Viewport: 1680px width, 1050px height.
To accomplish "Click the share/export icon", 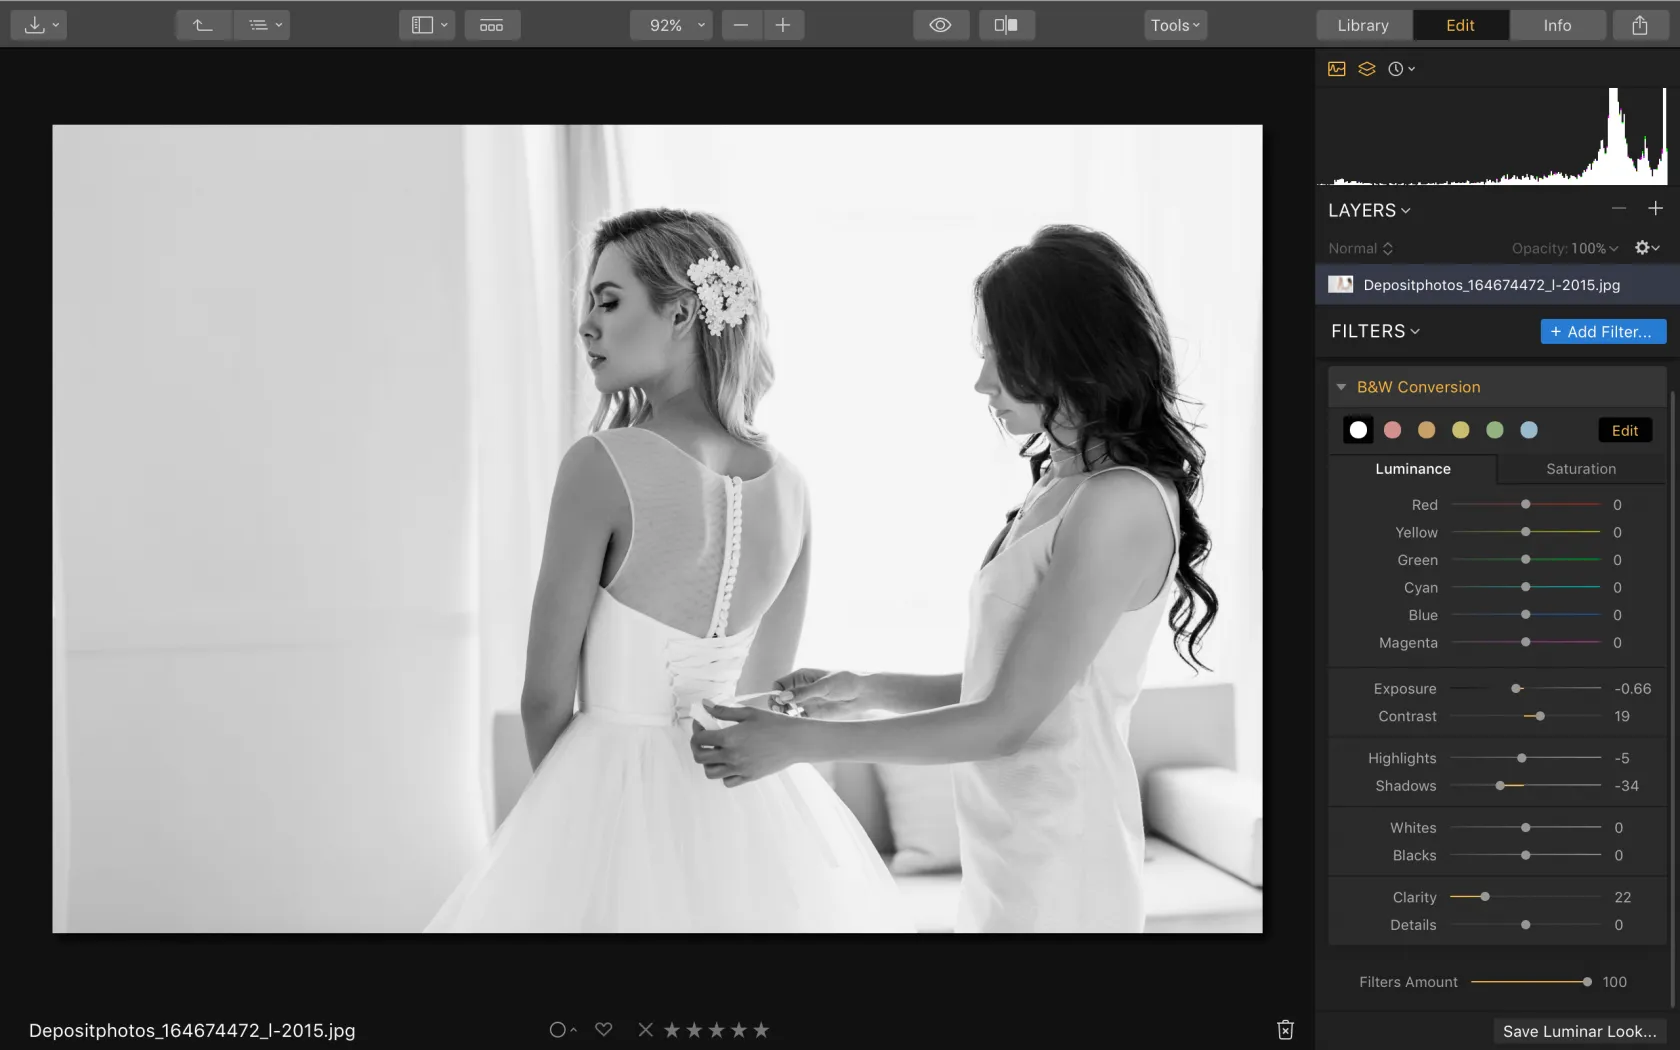I will pos(1639,25).
